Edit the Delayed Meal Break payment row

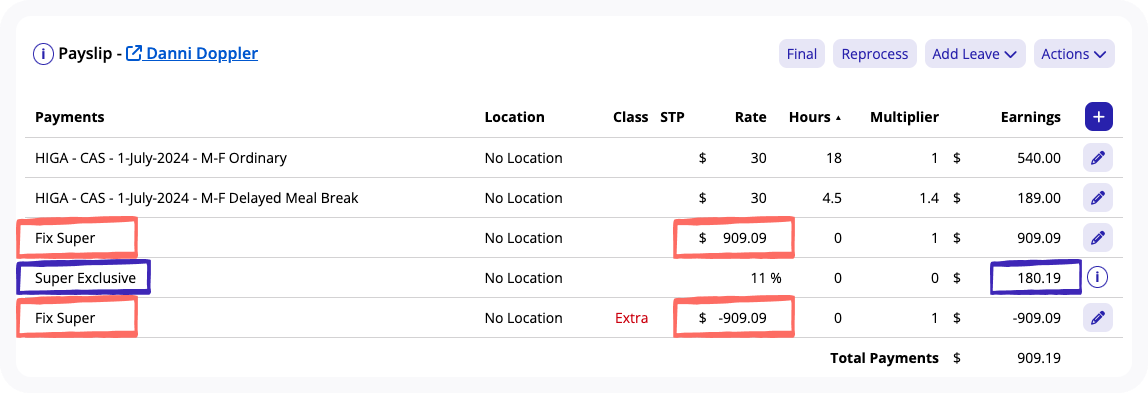click(x=1097, y=198)
